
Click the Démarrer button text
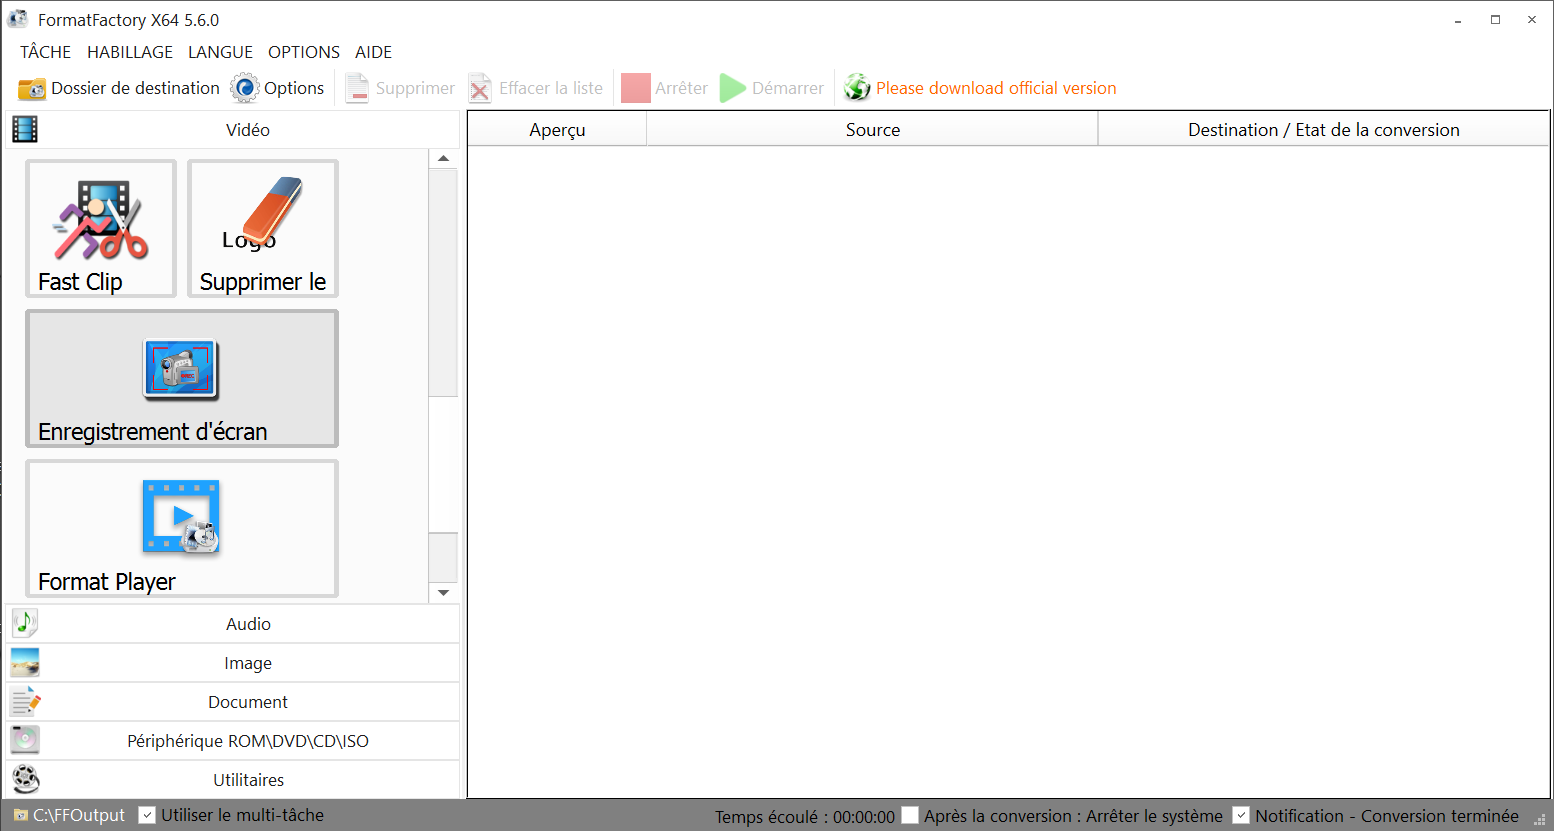pyautogui.click(x=788, y=88)
